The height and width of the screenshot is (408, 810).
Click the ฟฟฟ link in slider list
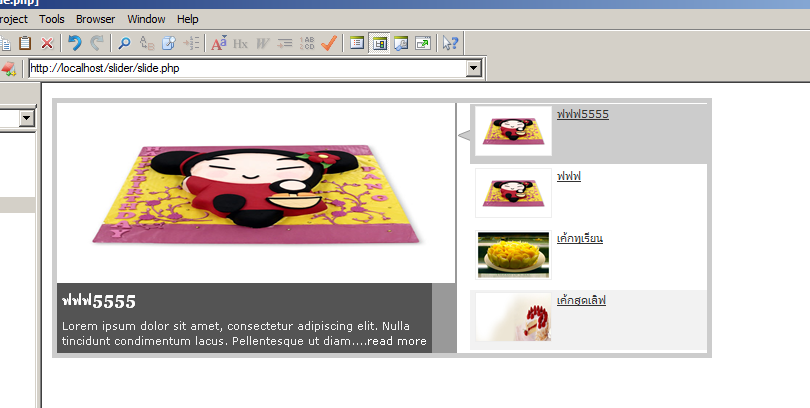569,176
